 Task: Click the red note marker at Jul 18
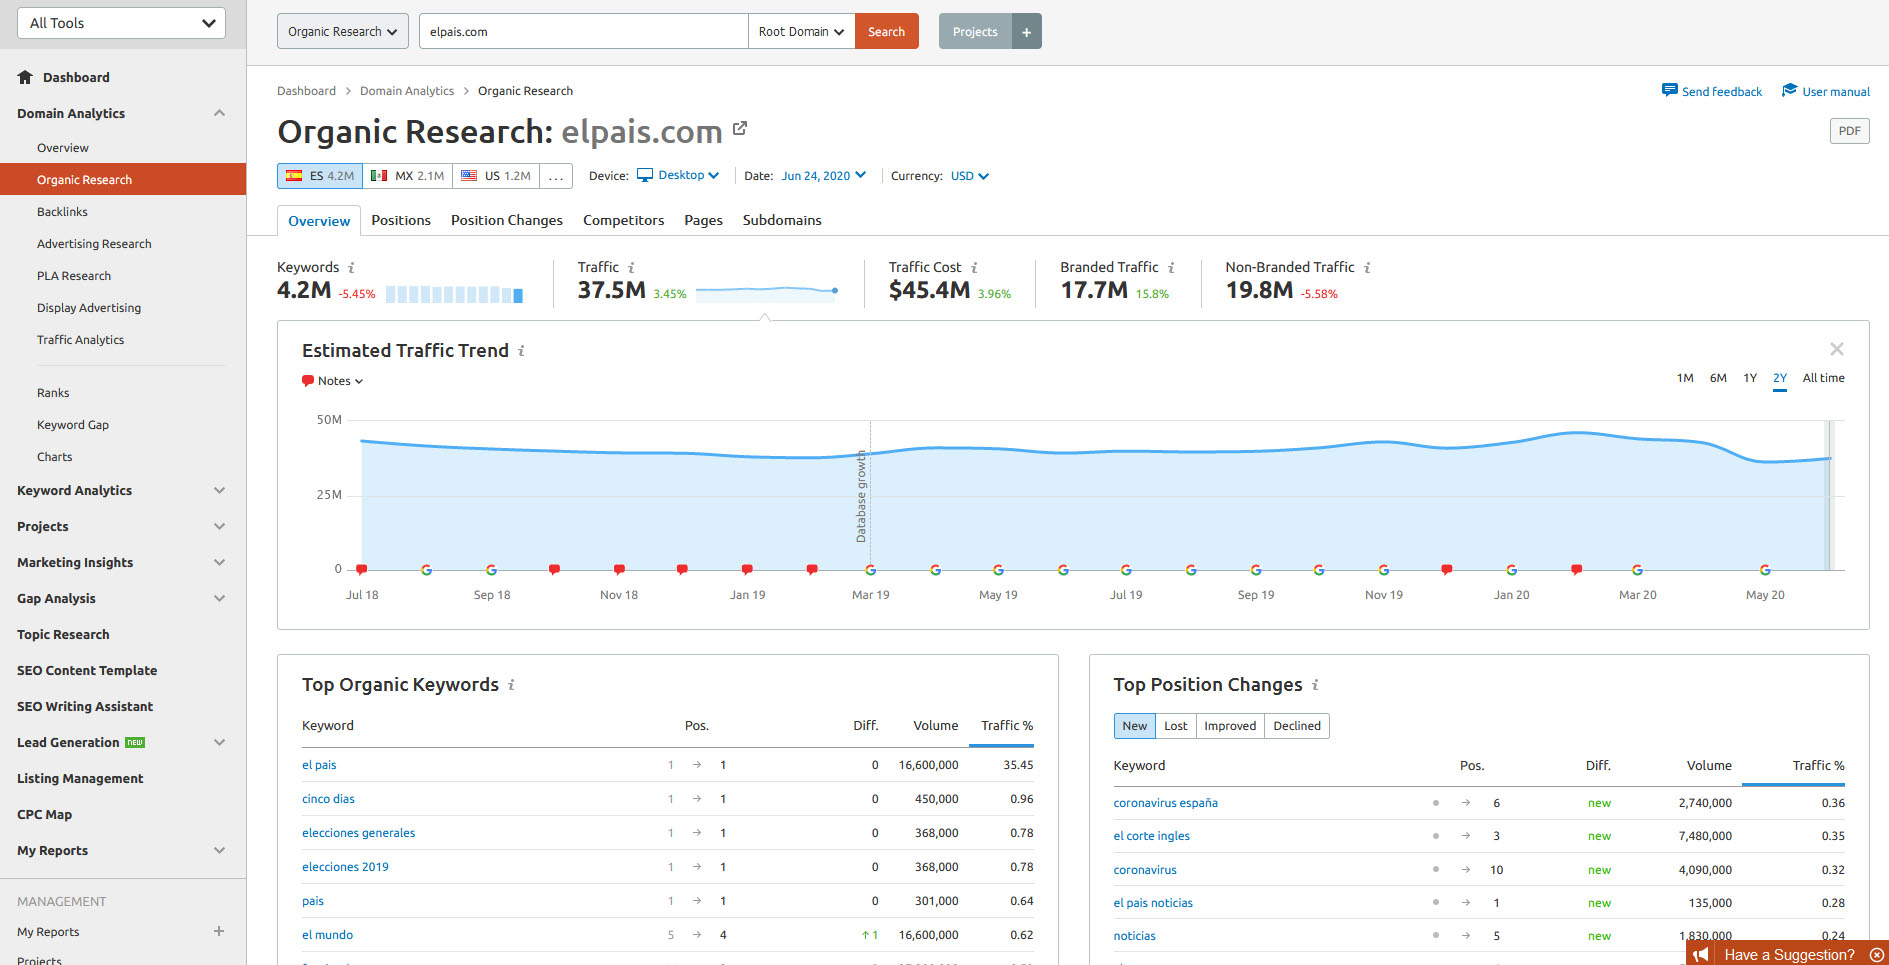point(362,570)
